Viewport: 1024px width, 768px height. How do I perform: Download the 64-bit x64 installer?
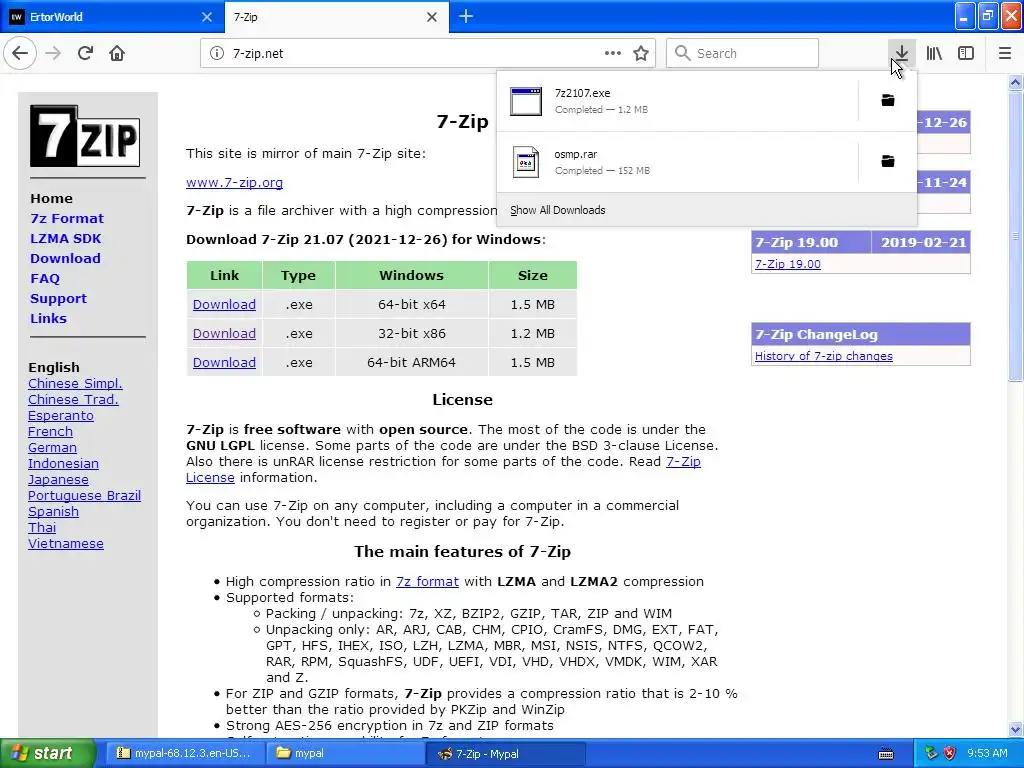(224, 304)
